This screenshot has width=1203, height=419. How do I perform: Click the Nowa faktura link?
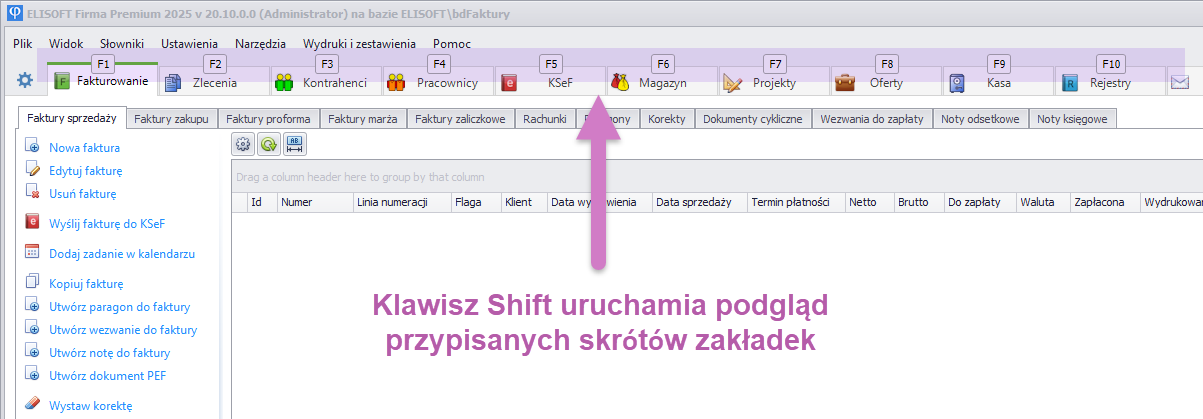coord(84,148)
